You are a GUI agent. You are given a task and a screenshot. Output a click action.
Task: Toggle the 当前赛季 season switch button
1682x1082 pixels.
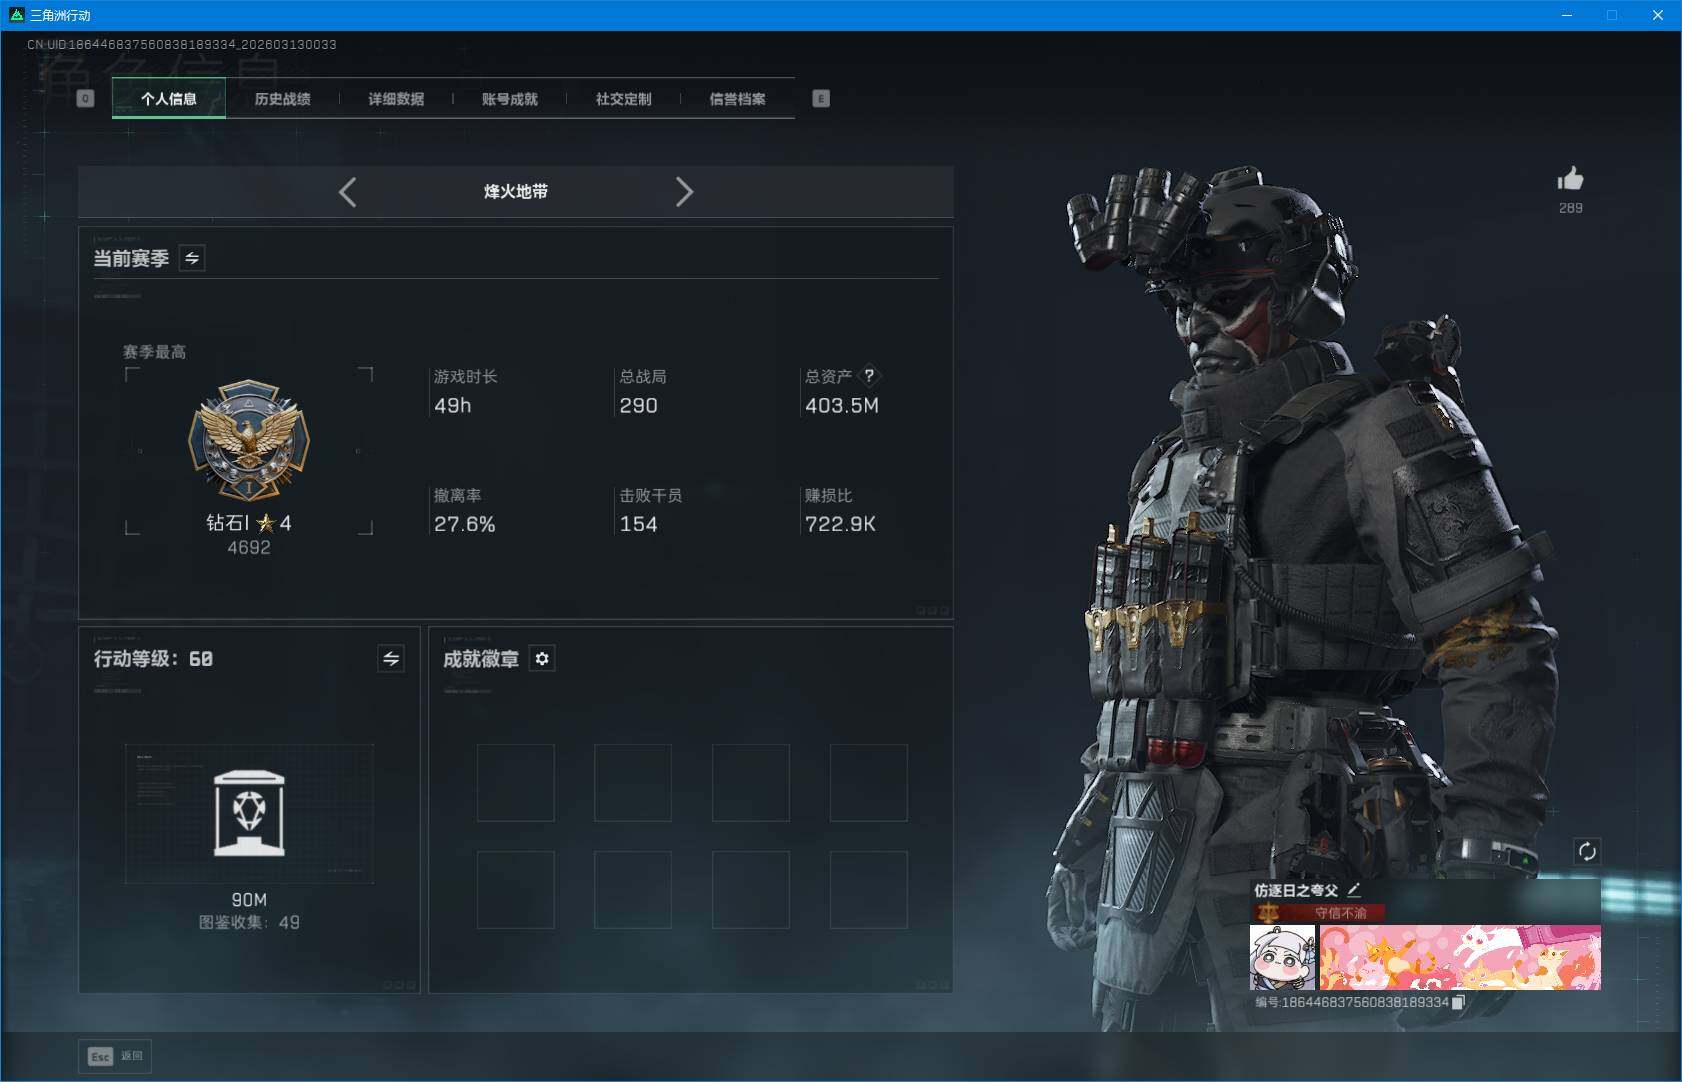[192, 258]
